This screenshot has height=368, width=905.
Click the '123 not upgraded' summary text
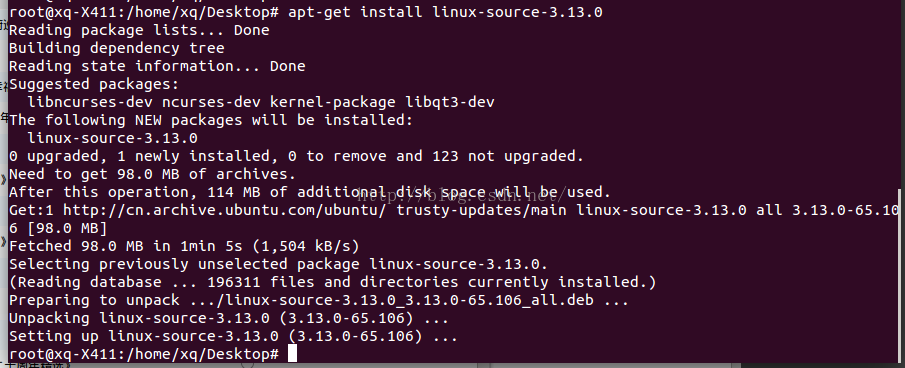[504, 156]
